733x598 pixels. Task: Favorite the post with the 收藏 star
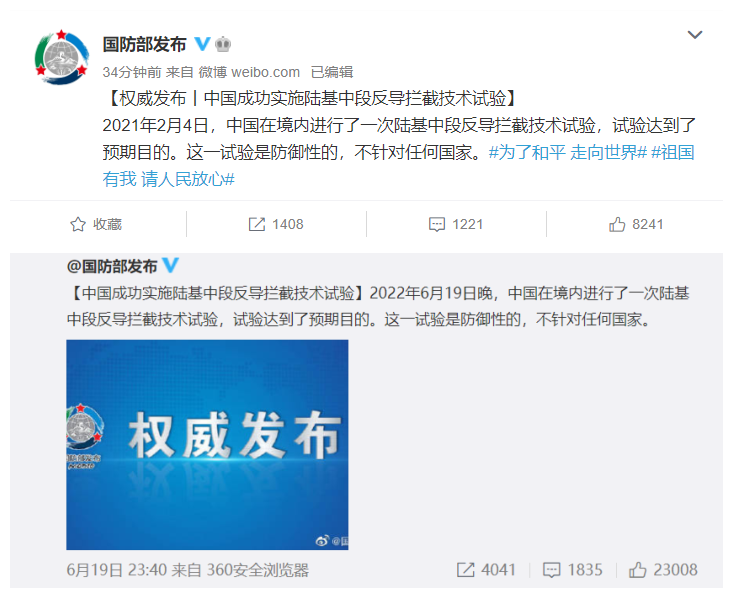pyautogui.click(x=96, y=224)
